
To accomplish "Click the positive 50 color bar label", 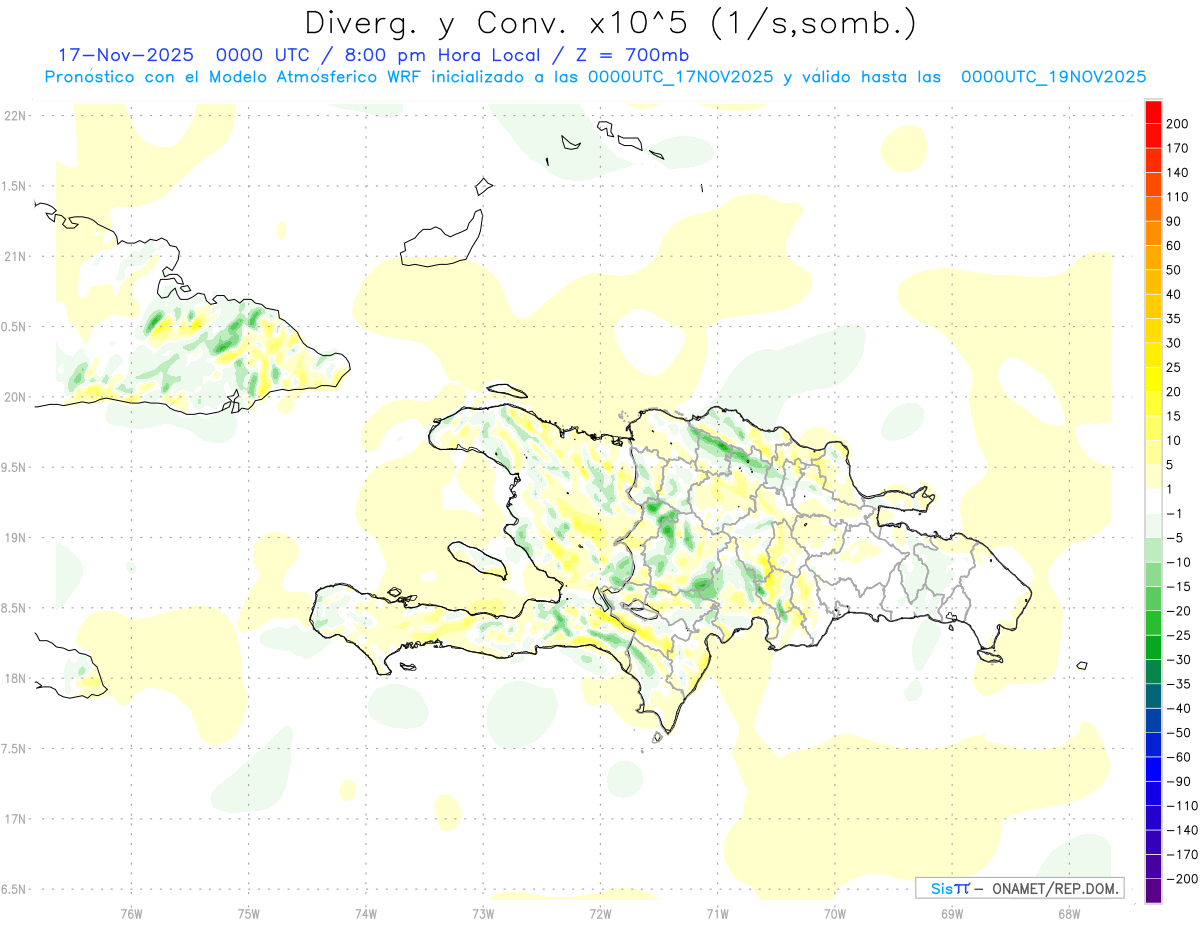I will point(1174,270).
